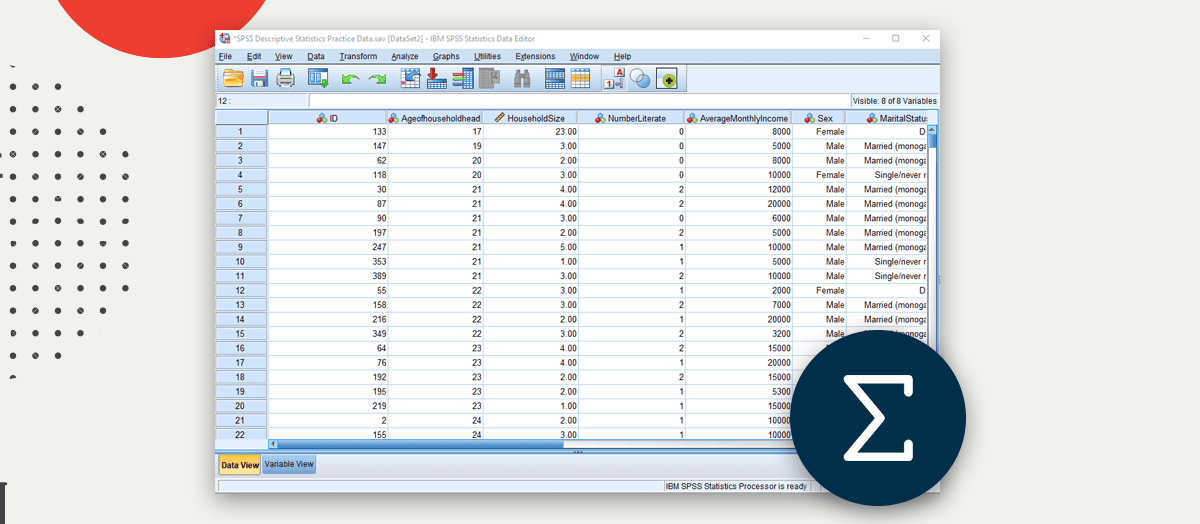1200x524 pixels.
Task: Select the Sex column header
Action: click(818, 118)
